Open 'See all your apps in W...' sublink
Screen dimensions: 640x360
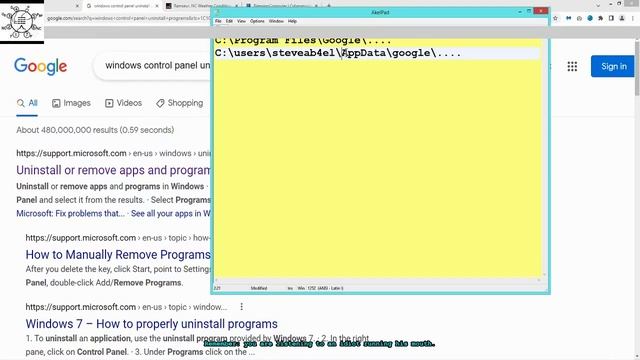(x=171, y=213)
